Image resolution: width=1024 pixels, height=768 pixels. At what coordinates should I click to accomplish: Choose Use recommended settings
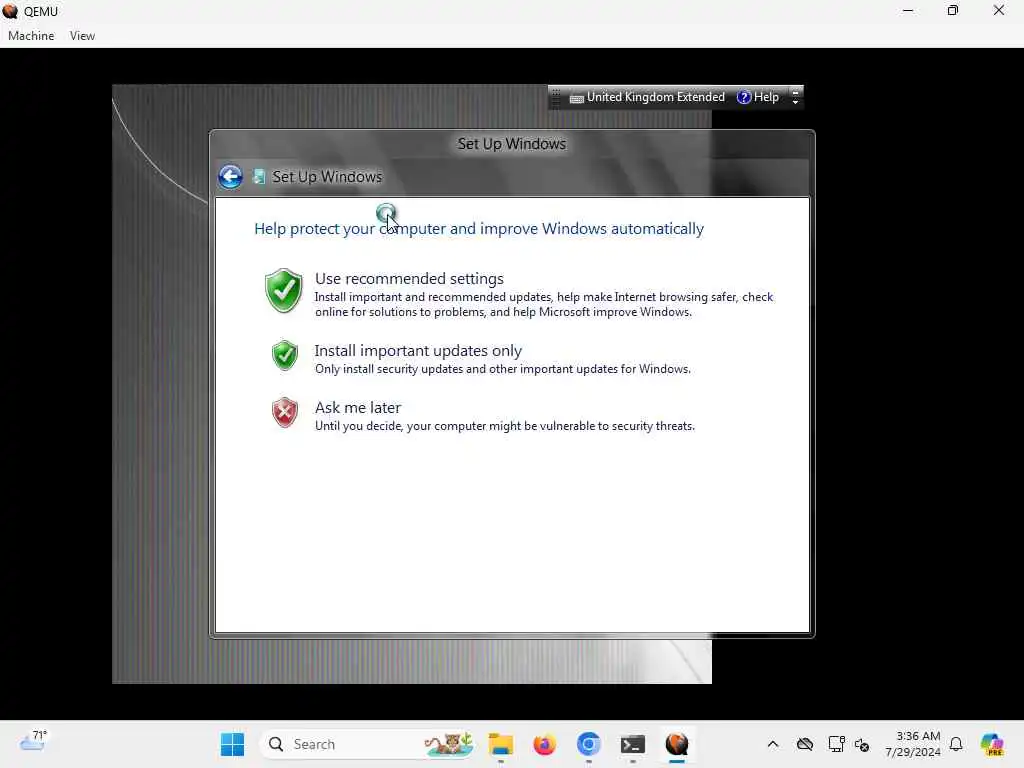pyautogui.click(x=409, y=279)
